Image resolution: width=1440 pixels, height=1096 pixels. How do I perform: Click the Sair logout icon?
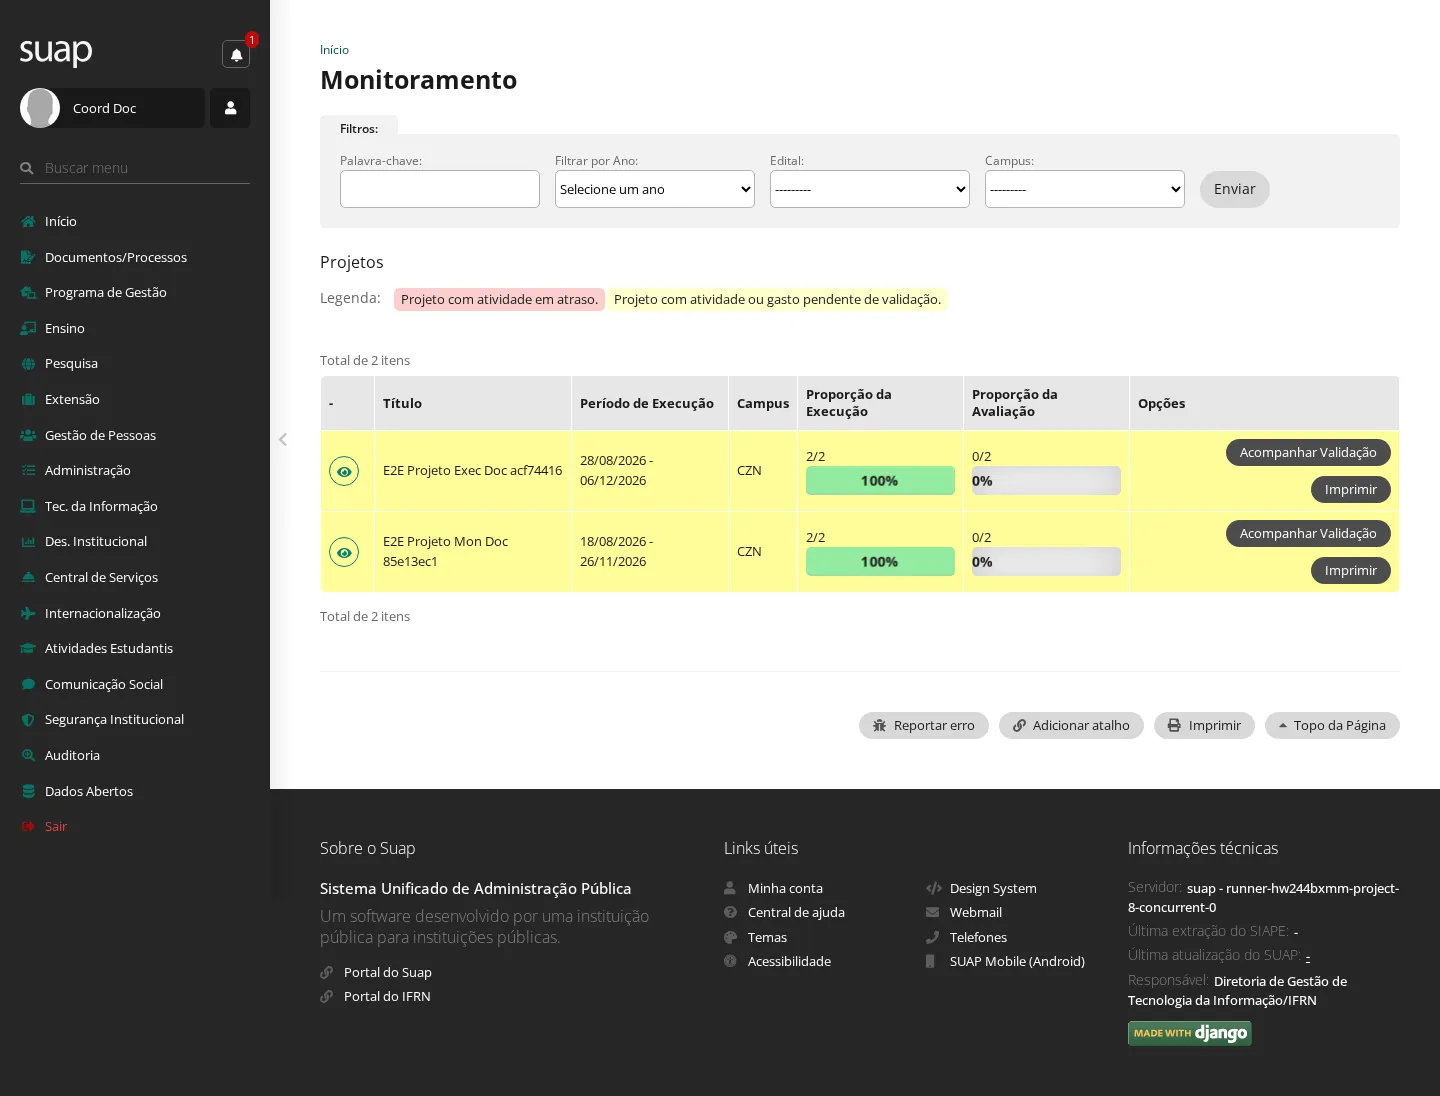click(x=28, y=826)
